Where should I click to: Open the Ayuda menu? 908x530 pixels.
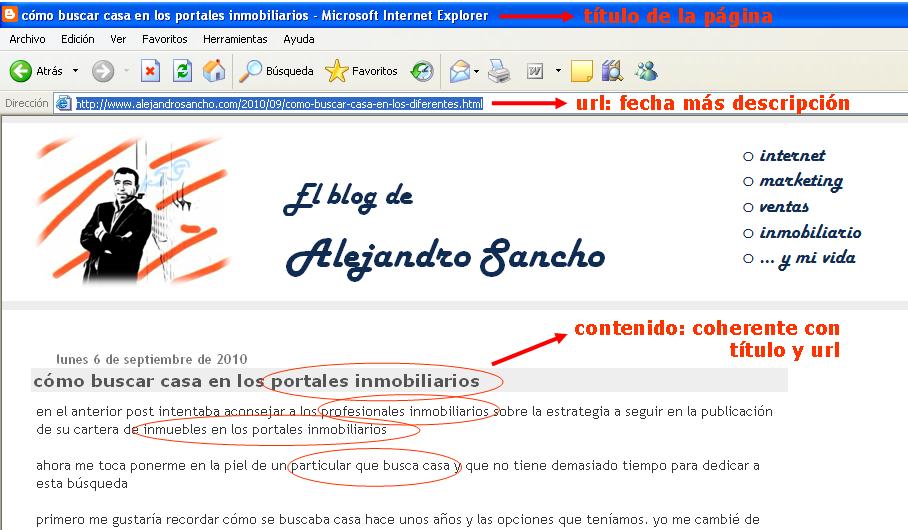tap(299, 39)
